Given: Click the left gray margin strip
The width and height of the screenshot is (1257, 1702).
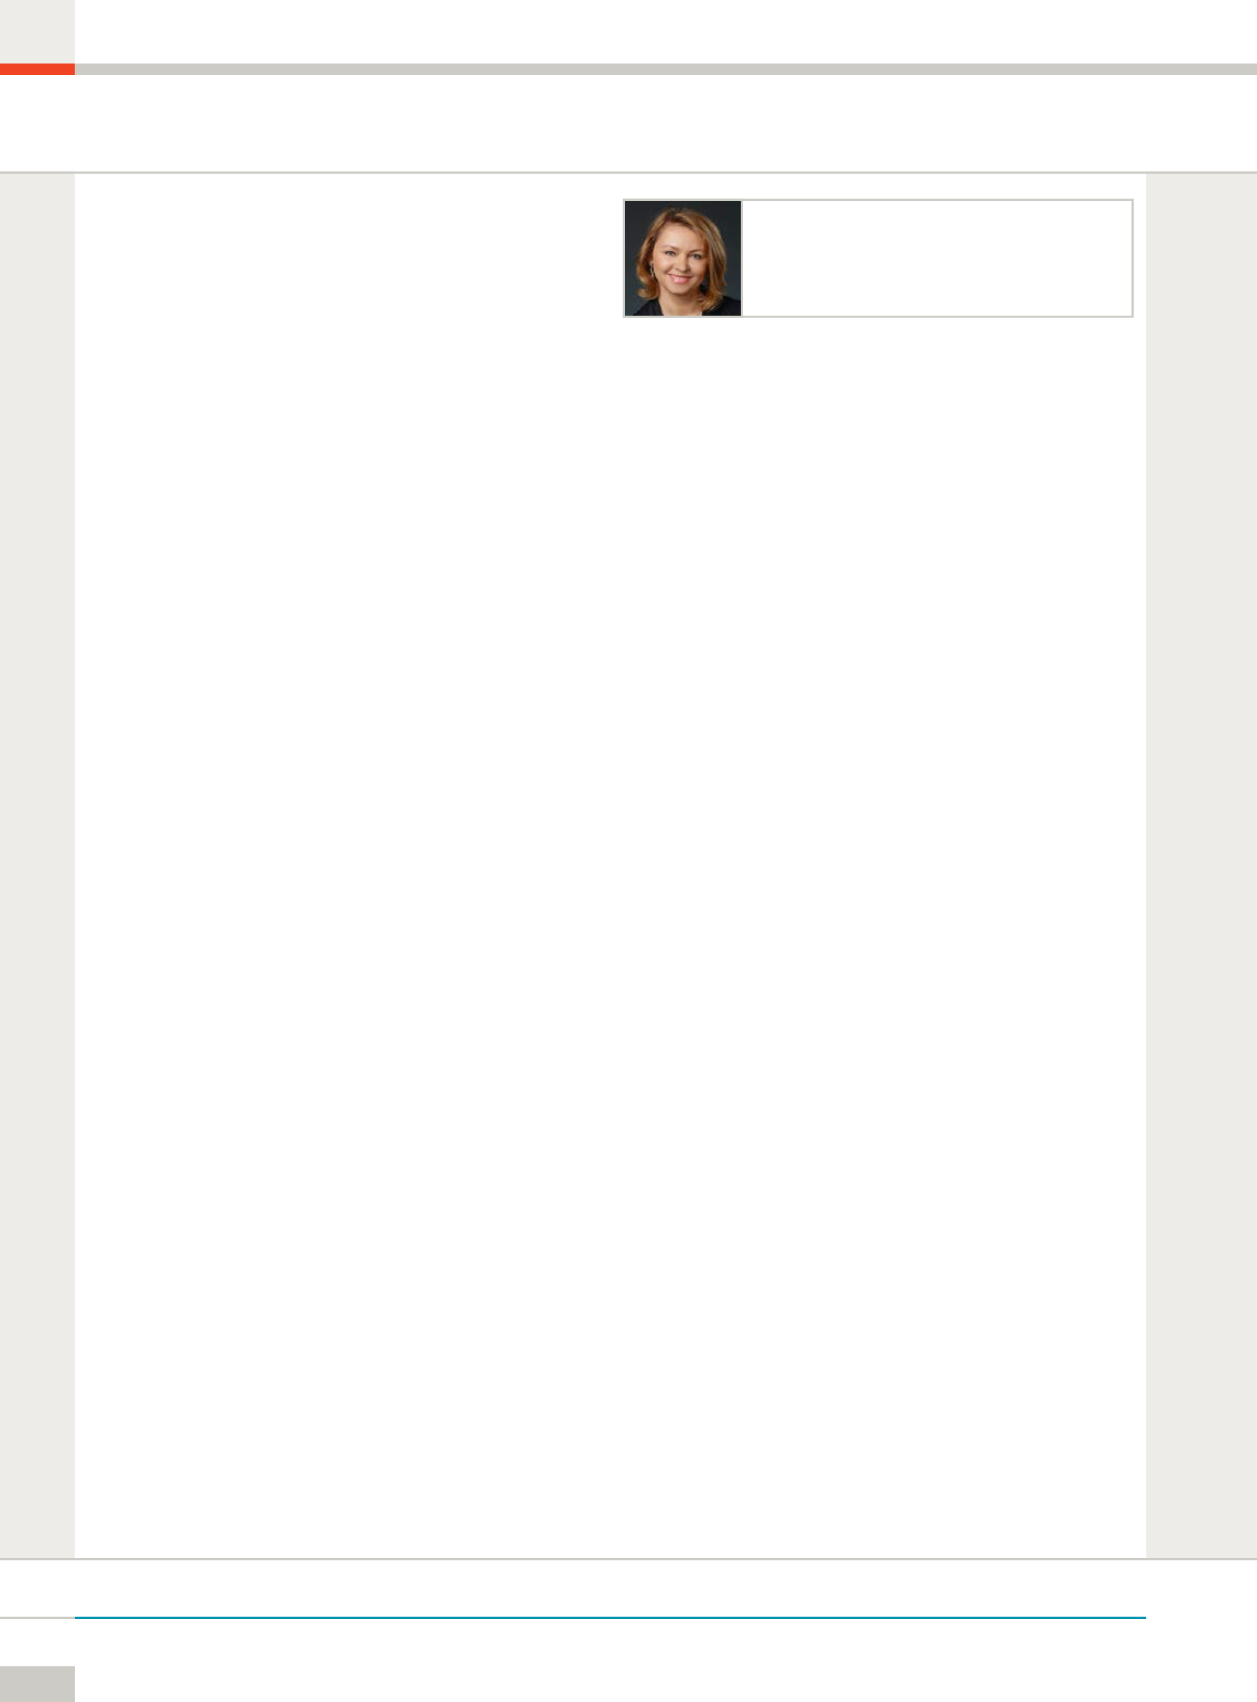Looking at the screenshot, I should (37, 865).
